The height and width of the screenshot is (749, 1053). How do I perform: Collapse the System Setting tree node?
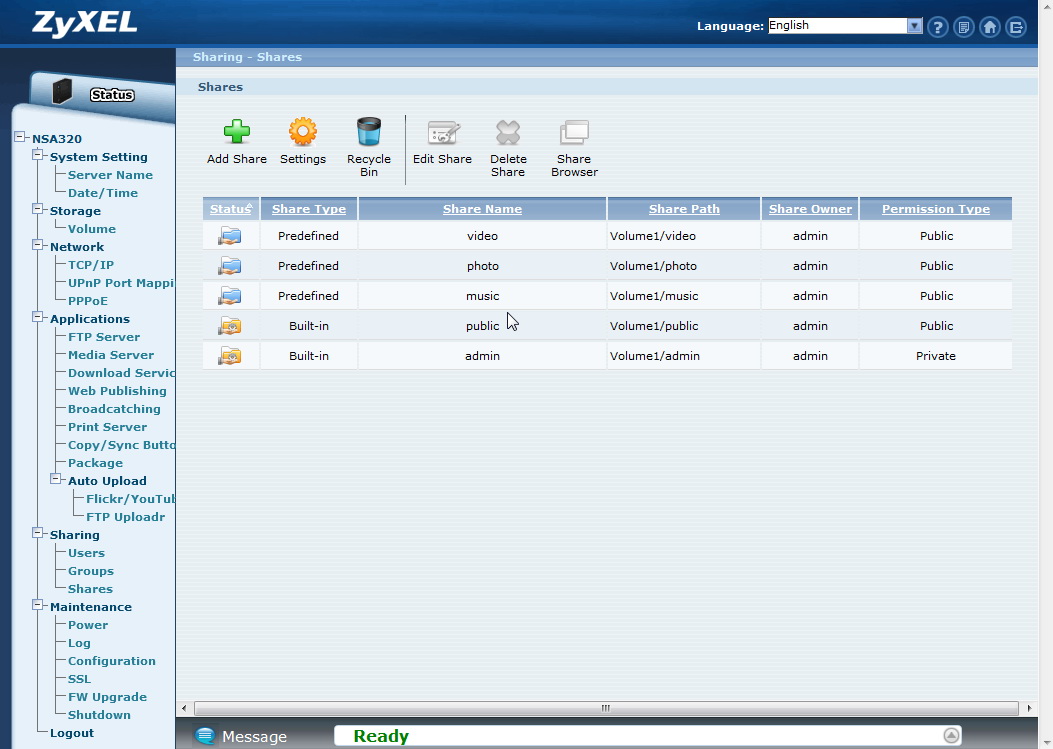[38, 155]
